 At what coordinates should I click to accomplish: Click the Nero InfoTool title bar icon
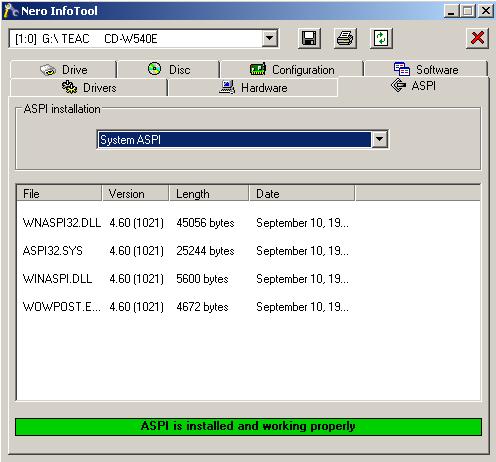coord(10,10)
